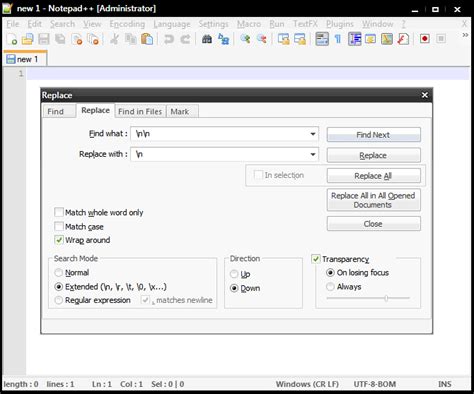Click the Undo arrow icon
Image resolution: width=474 pixels, height=394 pixels.
click(169, 39)
